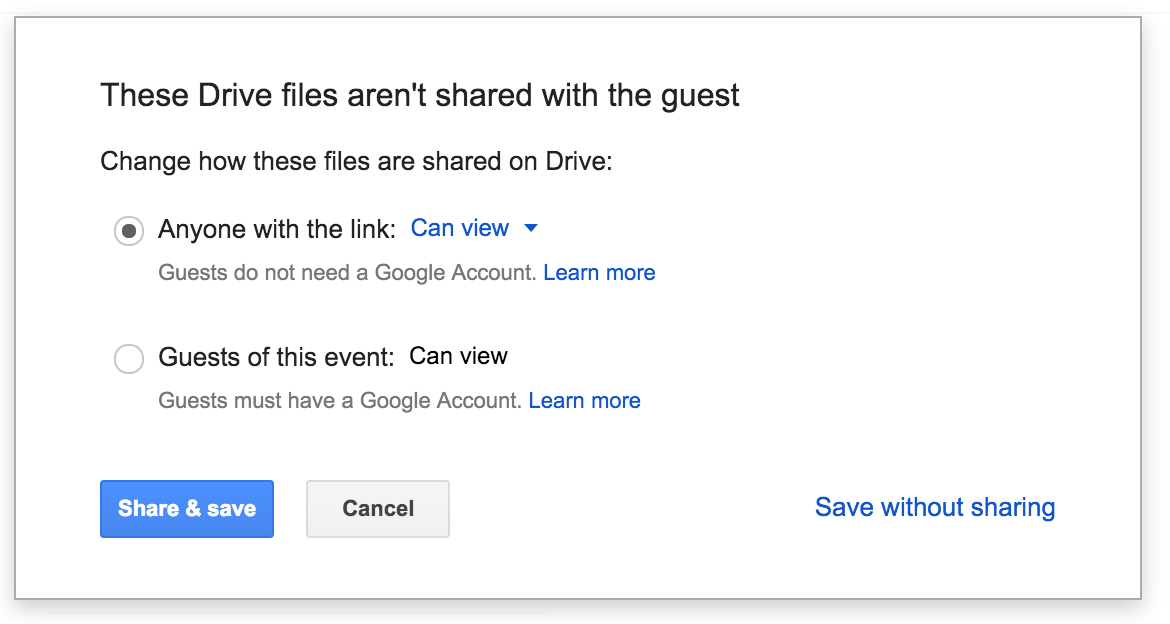
Task: Click the "Guests of this event:" label
Action: pos(276,357)
